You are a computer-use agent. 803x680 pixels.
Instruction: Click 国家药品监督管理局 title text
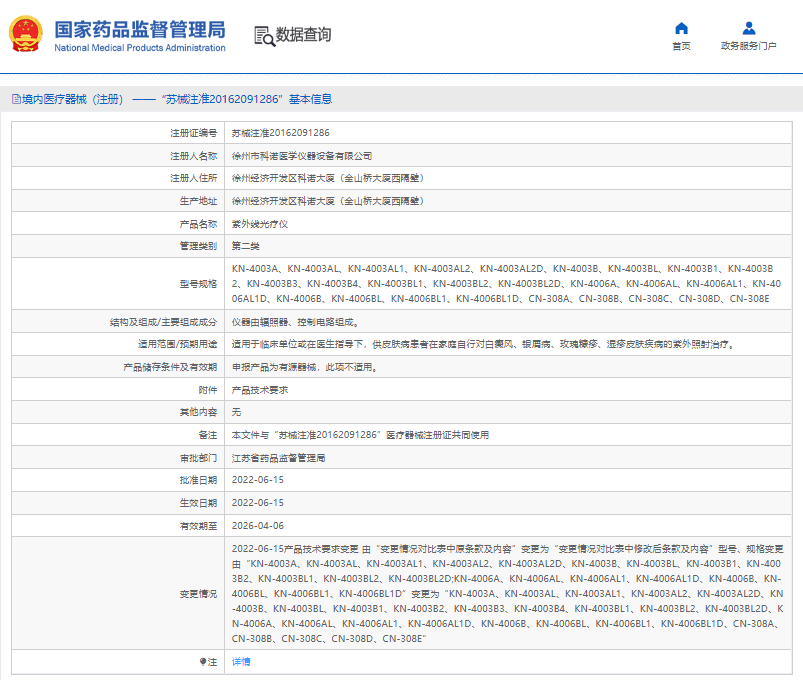140,30
